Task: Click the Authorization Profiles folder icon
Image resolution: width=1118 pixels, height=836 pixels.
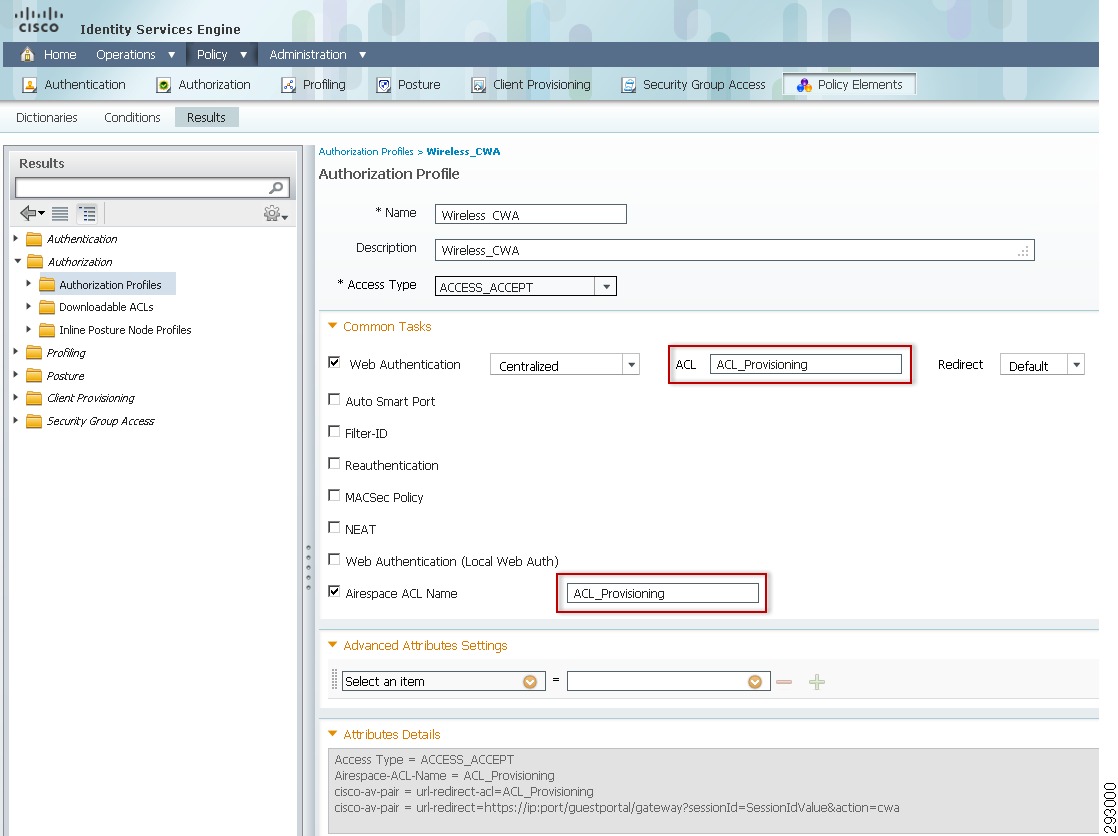Action: click(47, 285)
